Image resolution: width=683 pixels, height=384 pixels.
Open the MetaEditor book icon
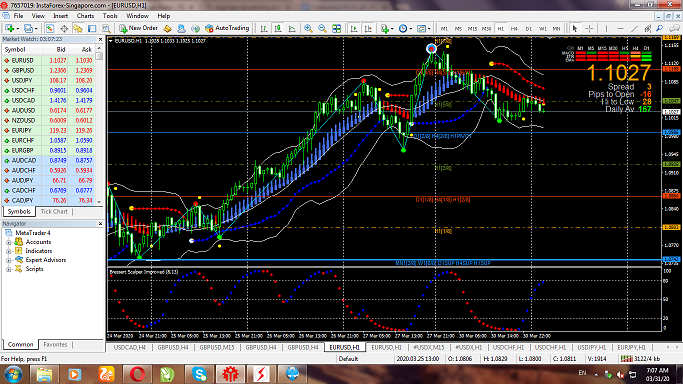167,28
